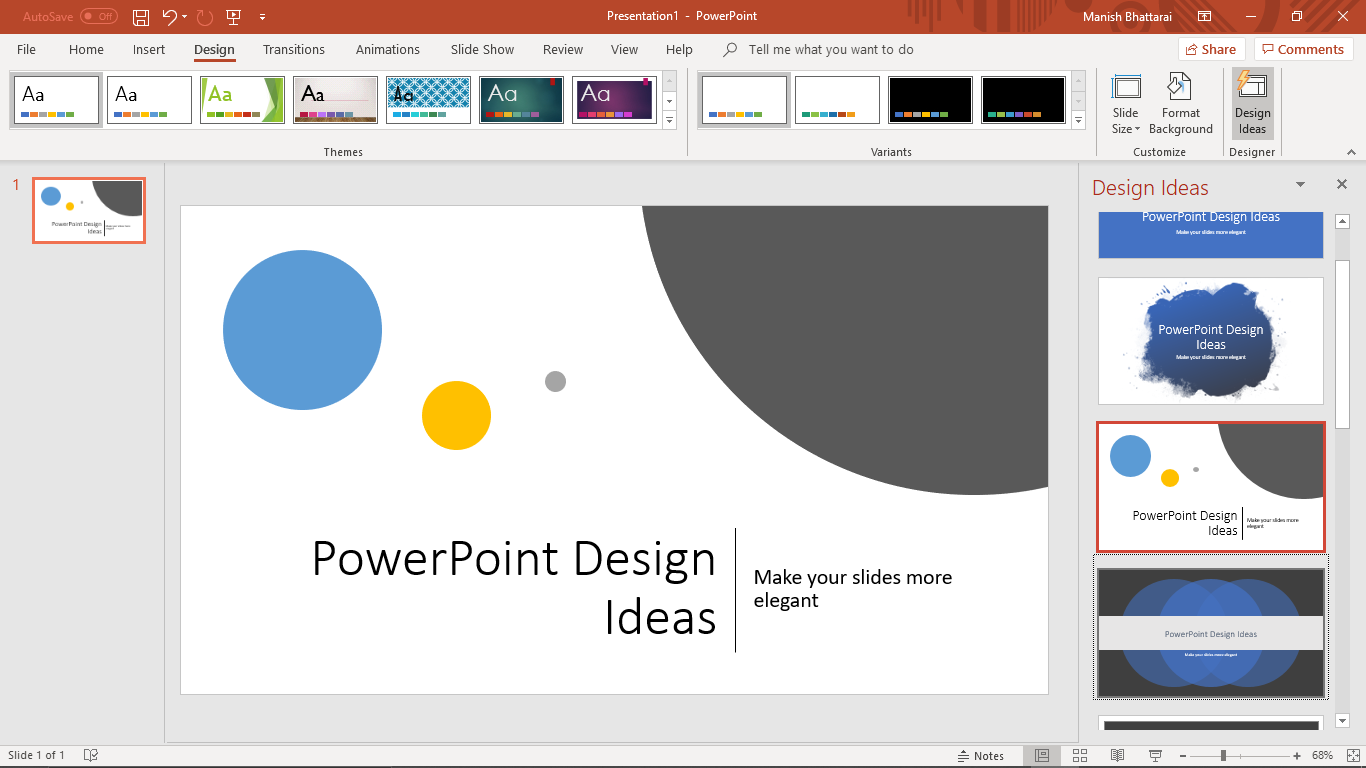Open Reading View from the status bar
Viewport: 1366px width, 768px height.
coord(1117,755)
